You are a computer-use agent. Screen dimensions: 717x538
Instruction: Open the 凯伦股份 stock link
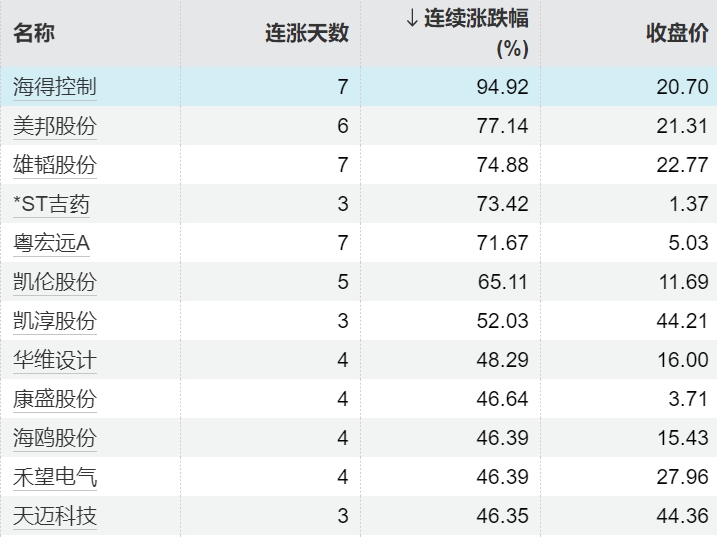coord(55,282)
